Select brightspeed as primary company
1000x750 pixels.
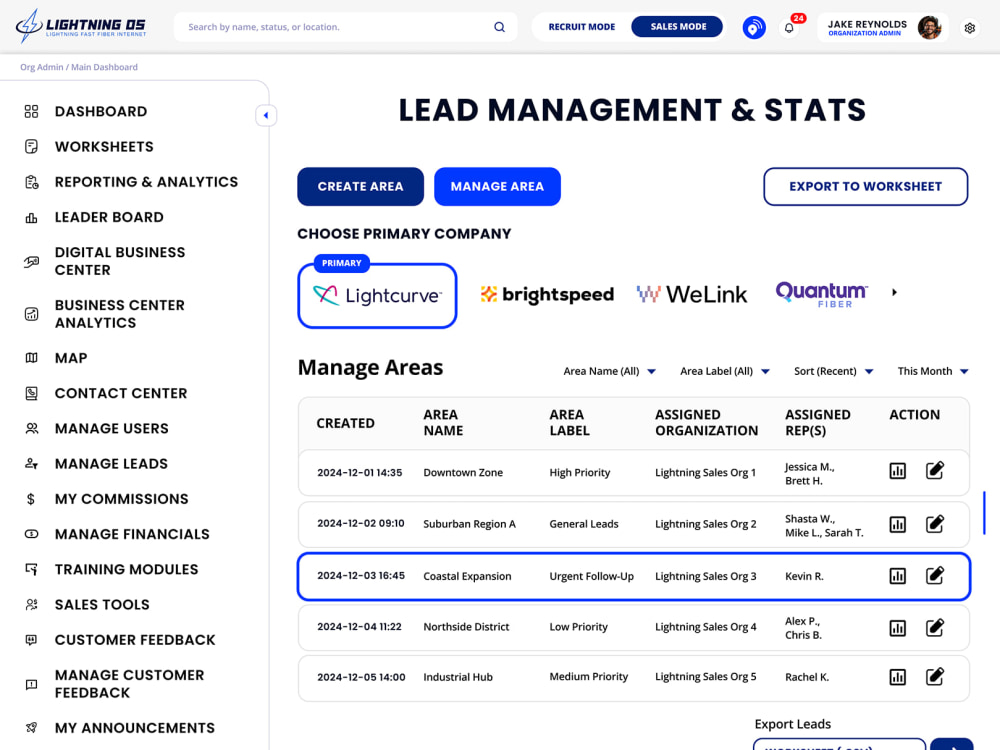(547, 294)
